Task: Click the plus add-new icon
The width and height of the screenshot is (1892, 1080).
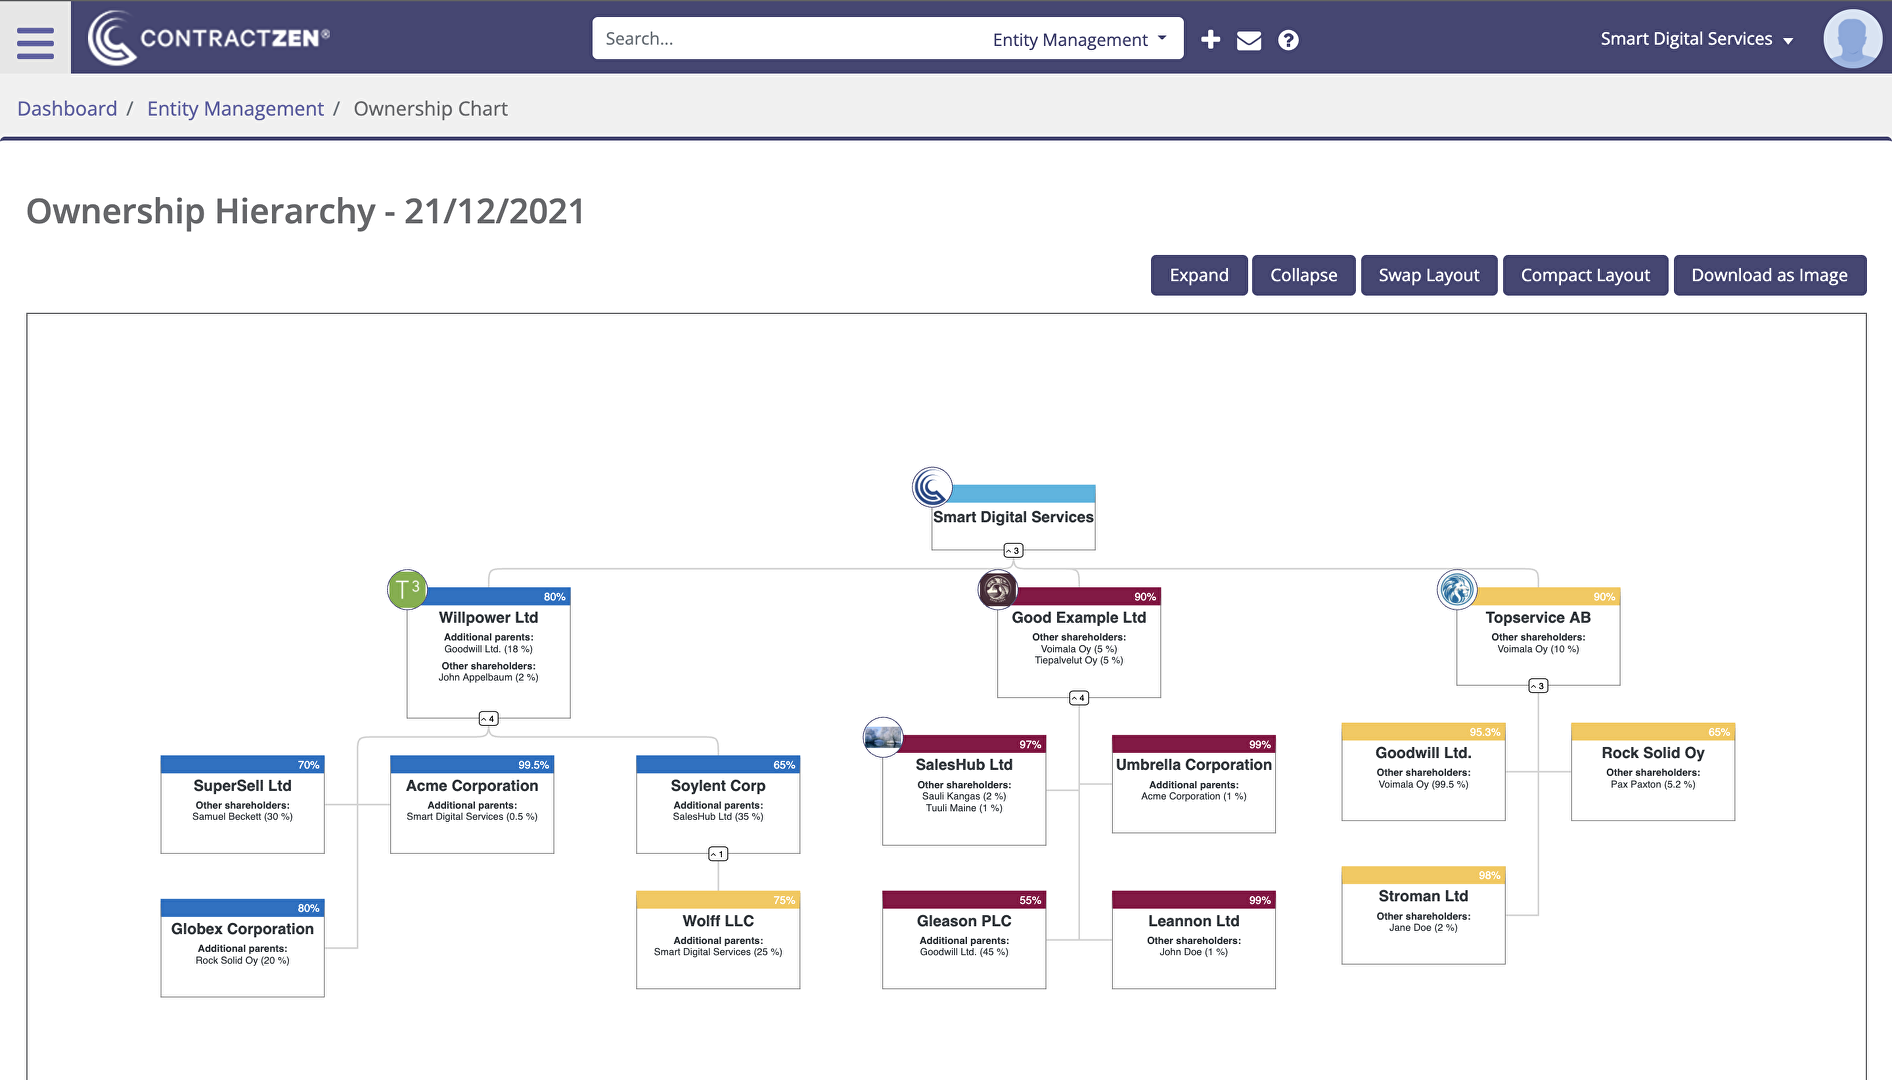Action: pos(1210,40)
